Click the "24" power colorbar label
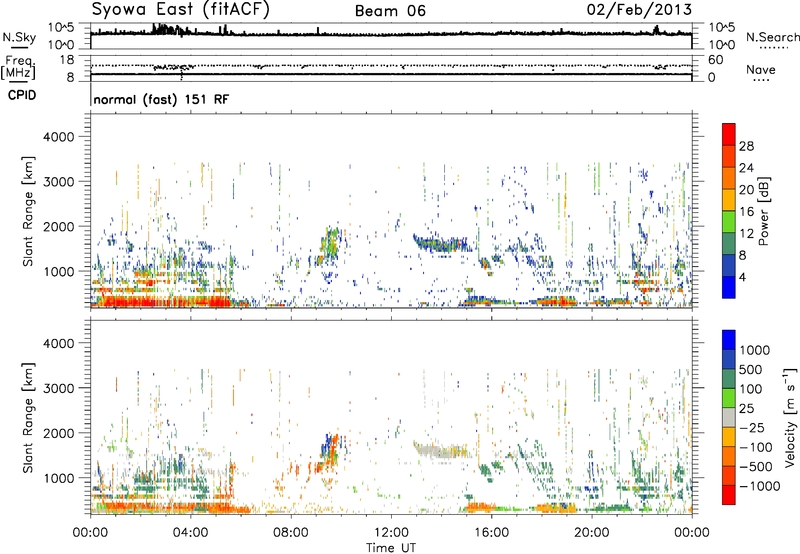The width and height of the screenshot is (800, 554). coord(746,168)
